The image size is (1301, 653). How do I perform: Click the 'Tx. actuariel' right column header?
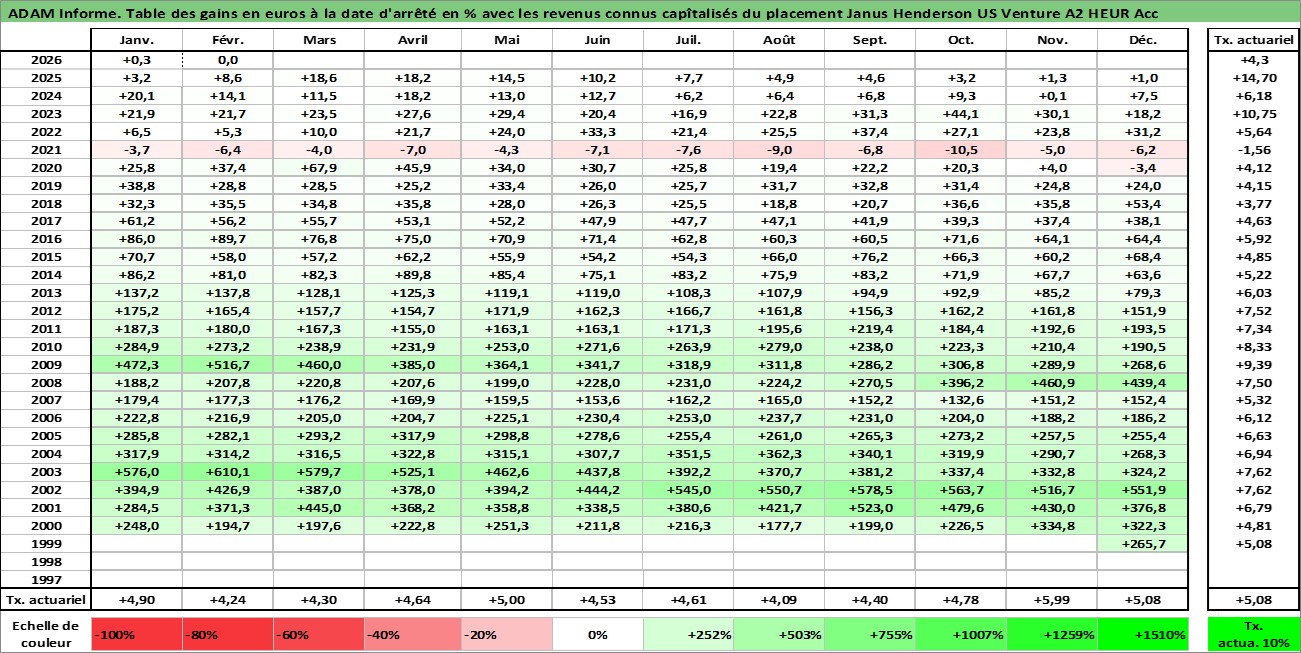1252,41
